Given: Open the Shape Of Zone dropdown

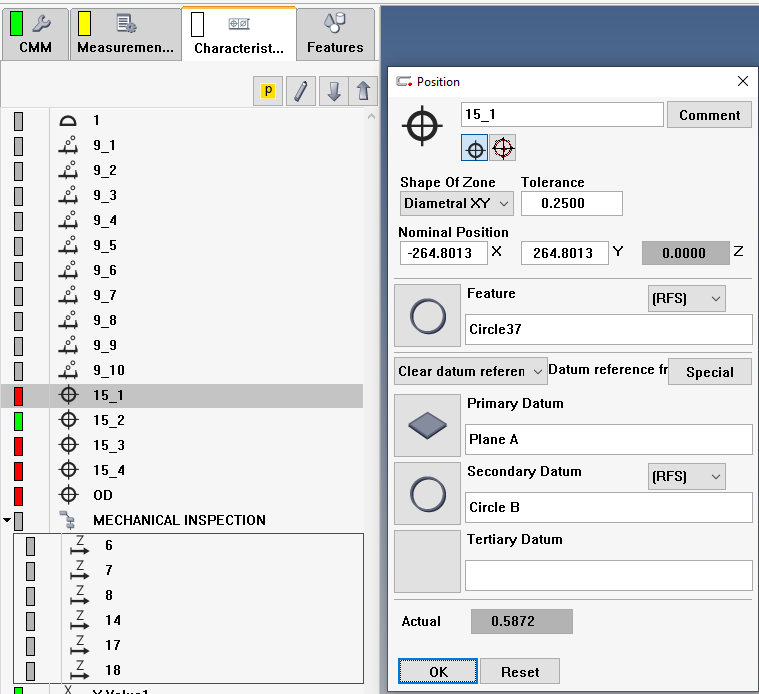Looking at the screenshot, I should coord(456,204).
